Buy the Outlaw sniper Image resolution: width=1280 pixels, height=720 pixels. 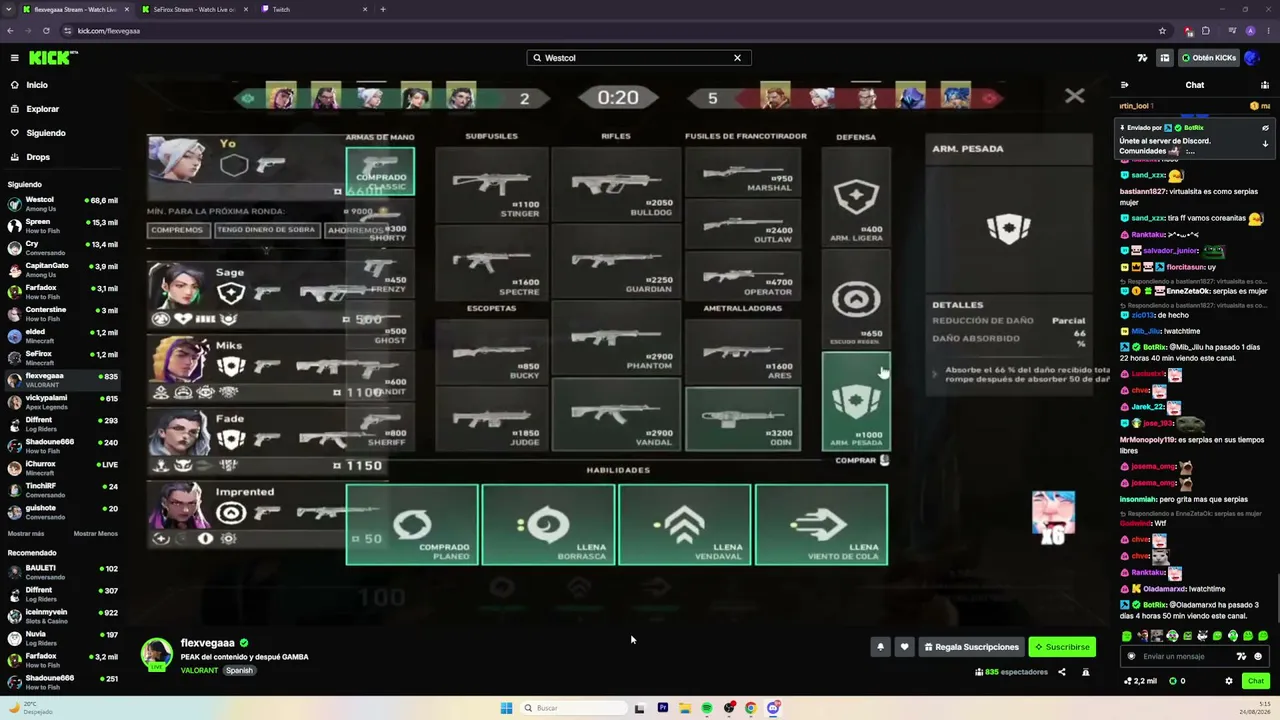743,223
